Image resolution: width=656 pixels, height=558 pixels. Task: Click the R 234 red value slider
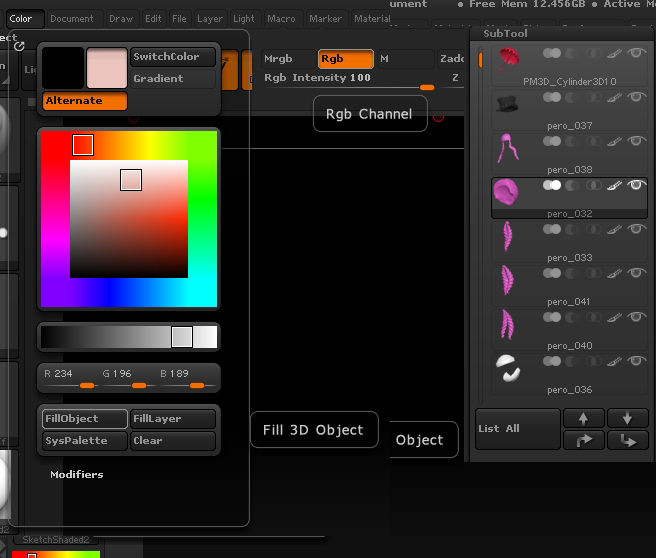71,379
